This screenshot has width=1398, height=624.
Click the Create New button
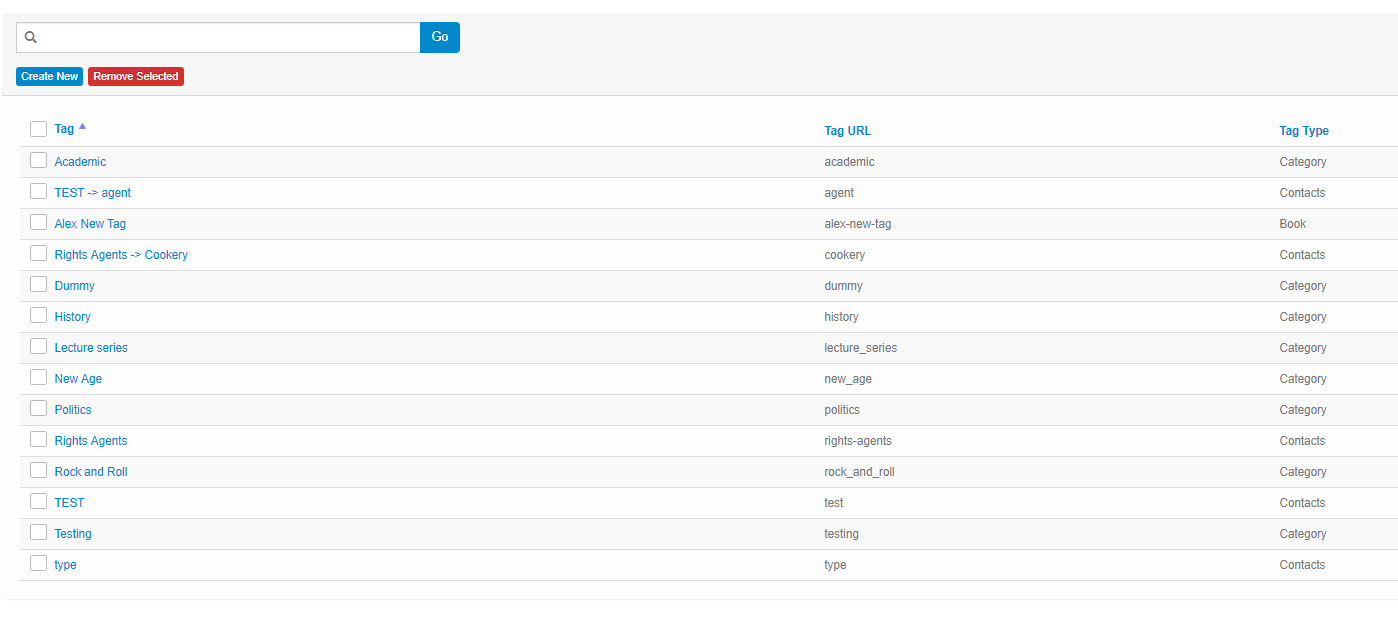[49, 76]
